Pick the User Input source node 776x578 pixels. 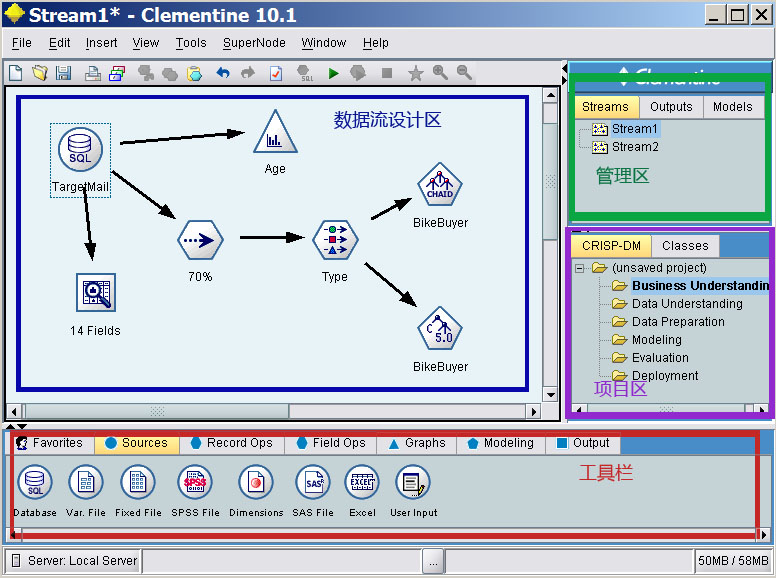click(x=413, y=482)
